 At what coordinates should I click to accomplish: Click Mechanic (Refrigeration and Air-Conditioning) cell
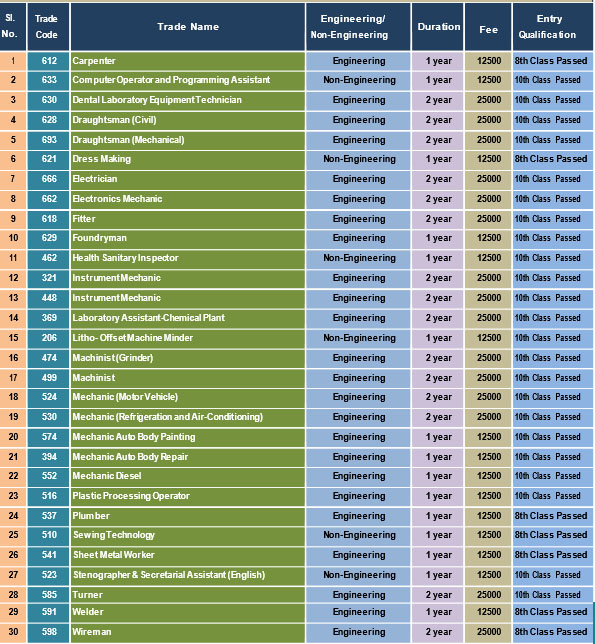(188, 417)
